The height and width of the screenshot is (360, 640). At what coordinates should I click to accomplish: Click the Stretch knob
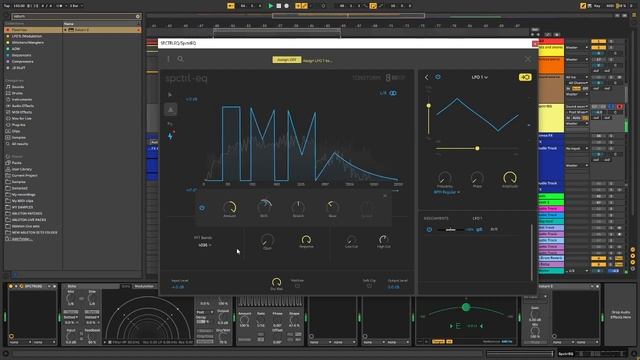pyautogui.click(x=298, y=207)
